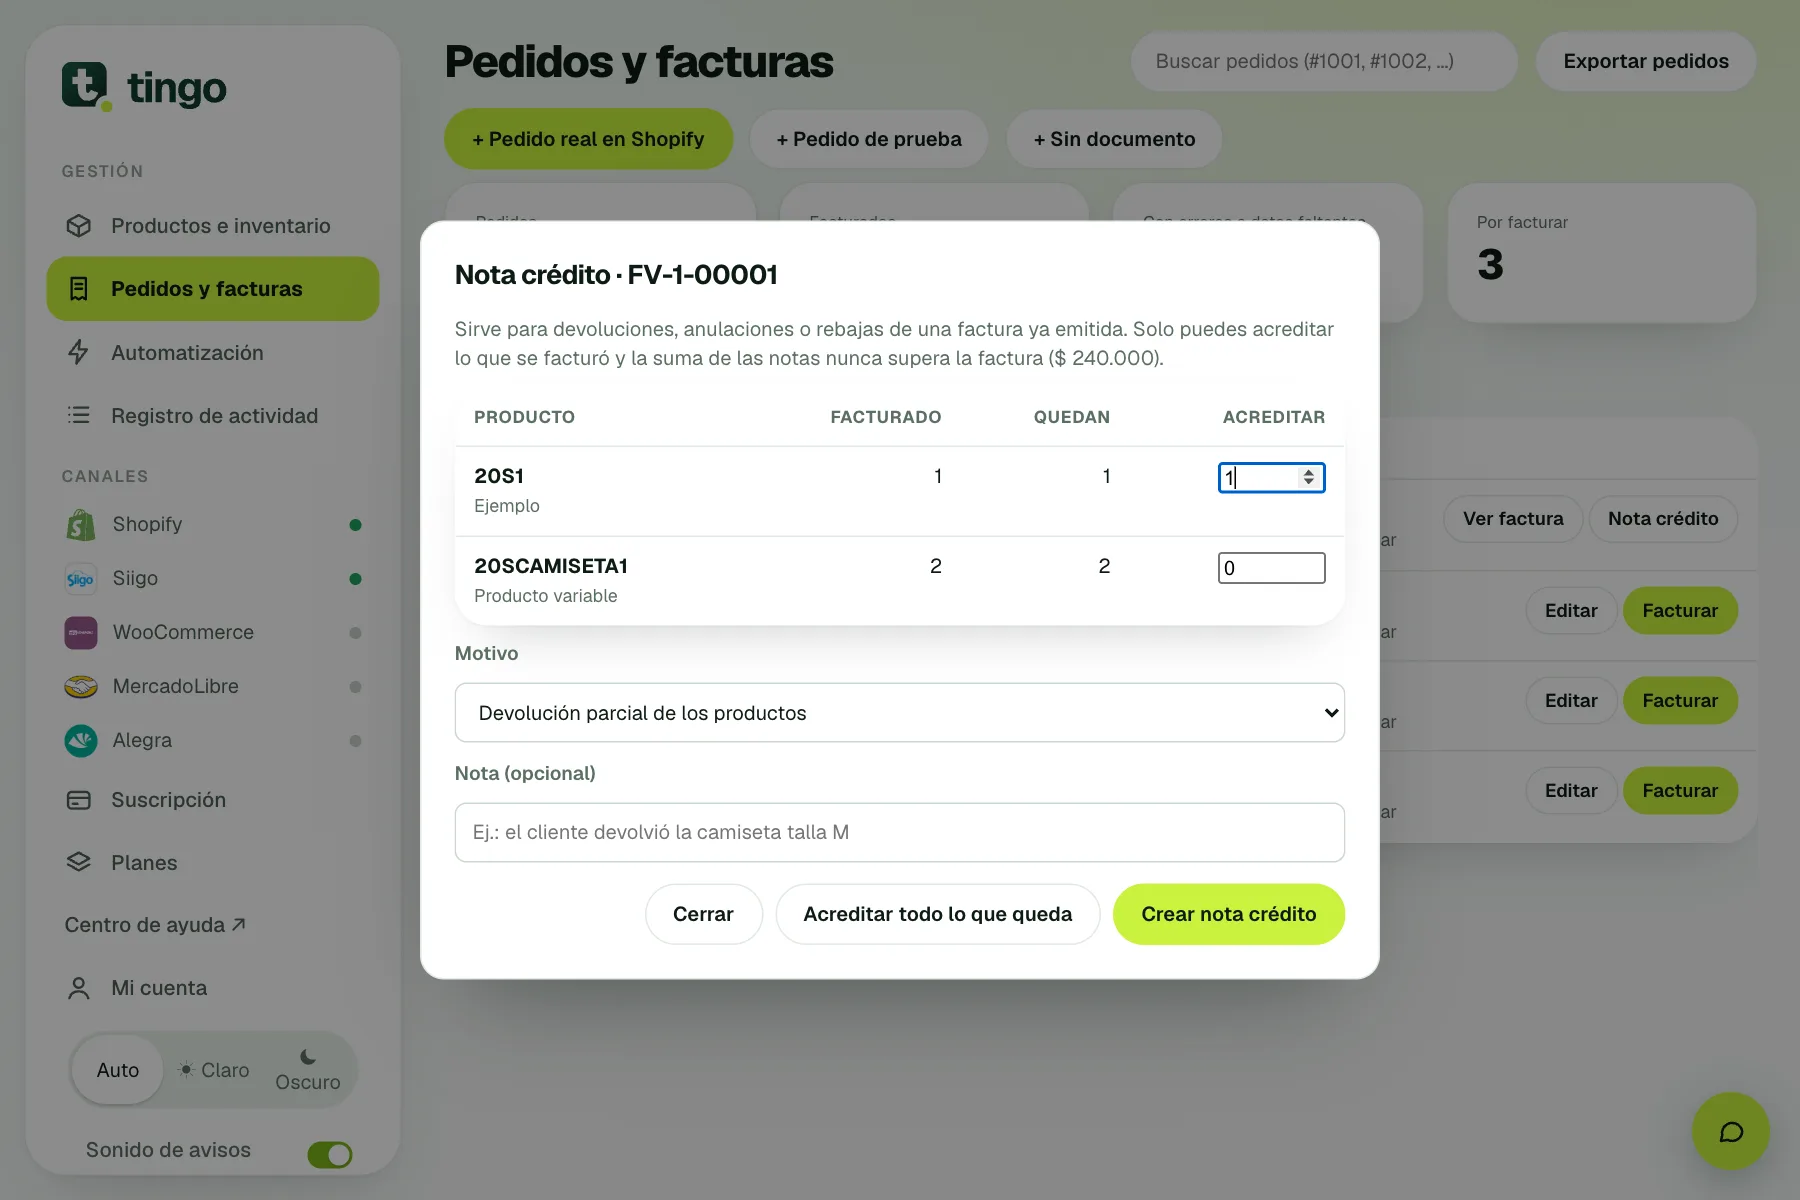Open the Motivo dropdown

click(x=899, y=713)
